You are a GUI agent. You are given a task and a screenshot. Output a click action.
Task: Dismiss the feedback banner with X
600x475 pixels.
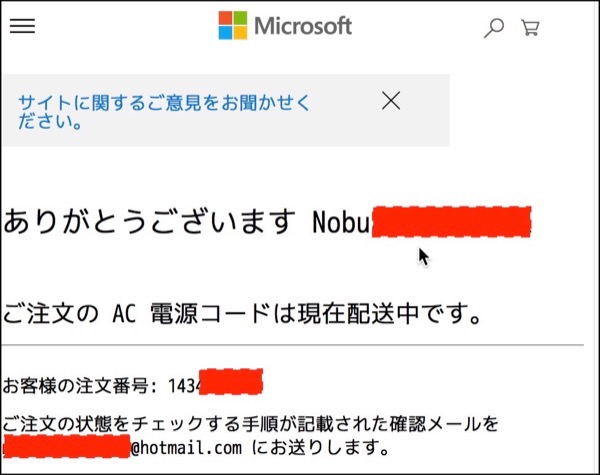click(x=391, y=100)
